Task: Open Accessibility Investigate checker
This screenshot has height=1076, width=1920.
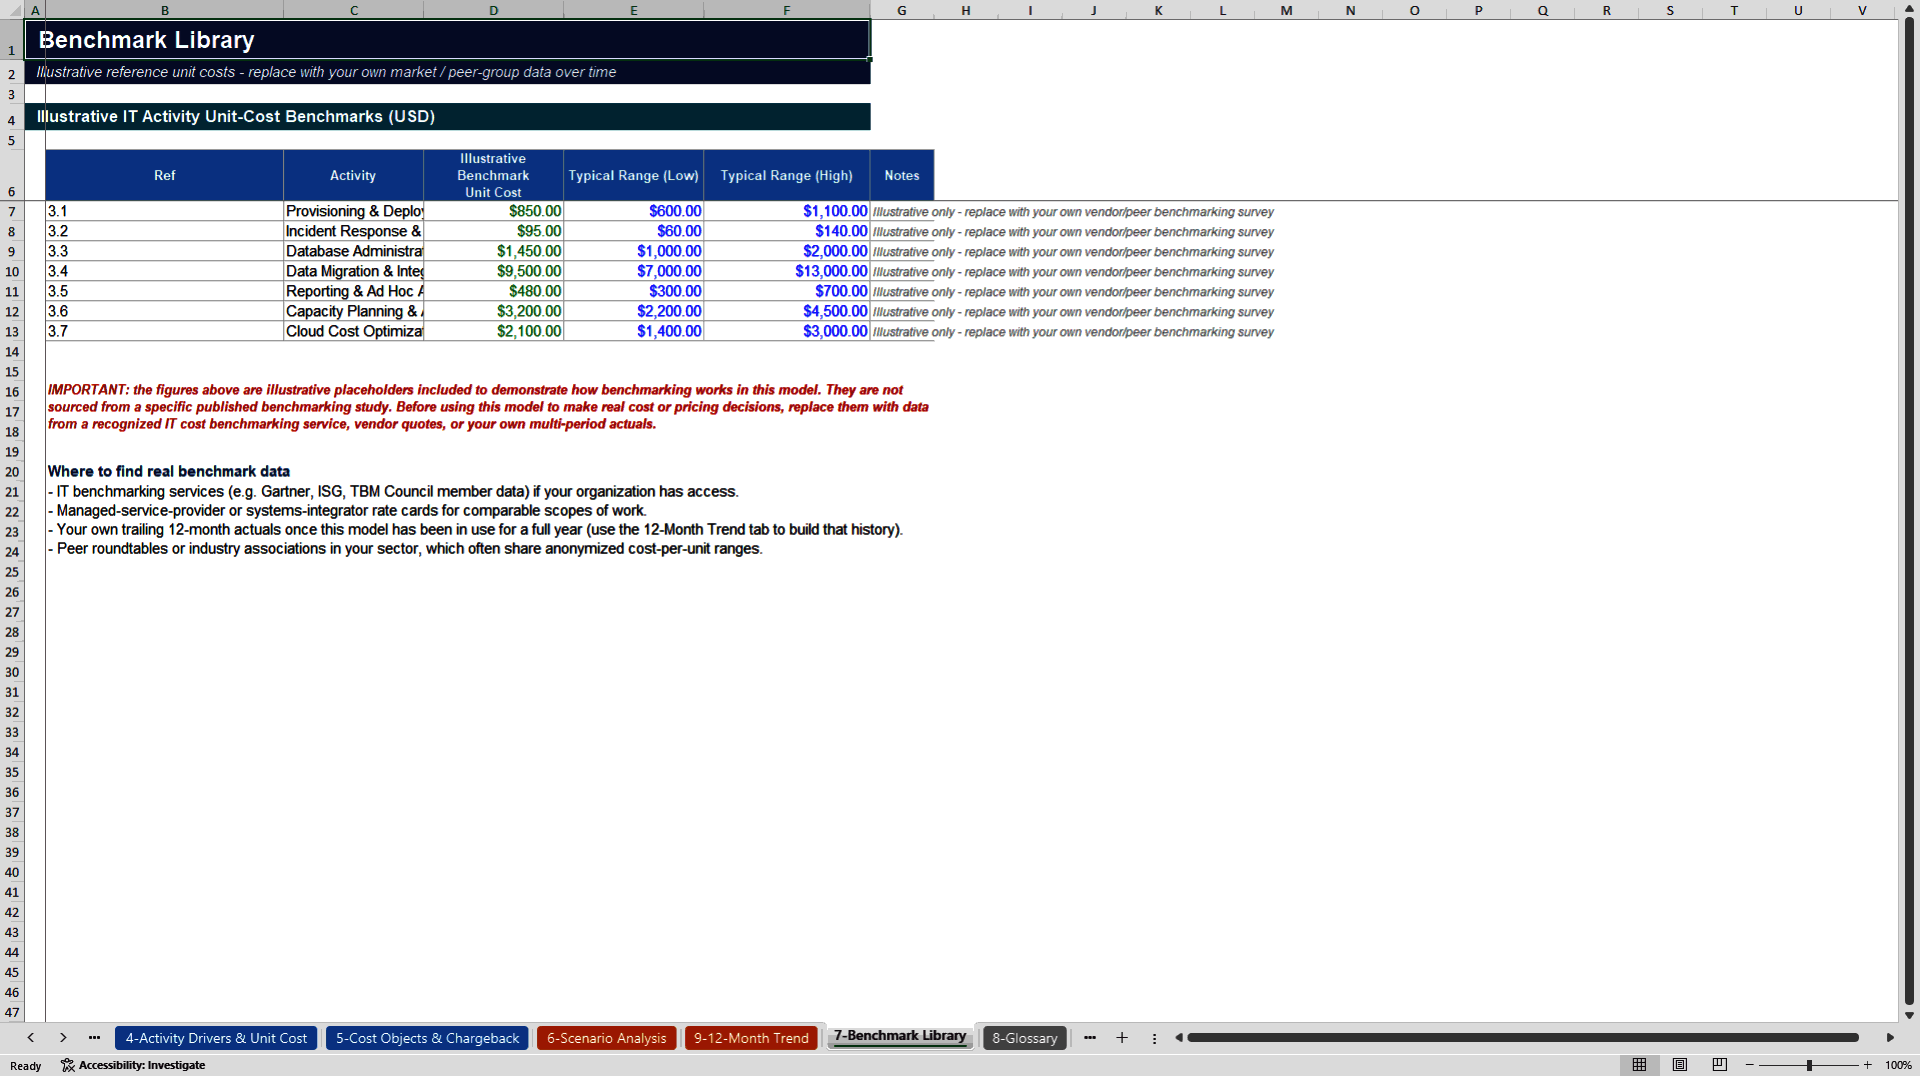Action: [133, 1065]
